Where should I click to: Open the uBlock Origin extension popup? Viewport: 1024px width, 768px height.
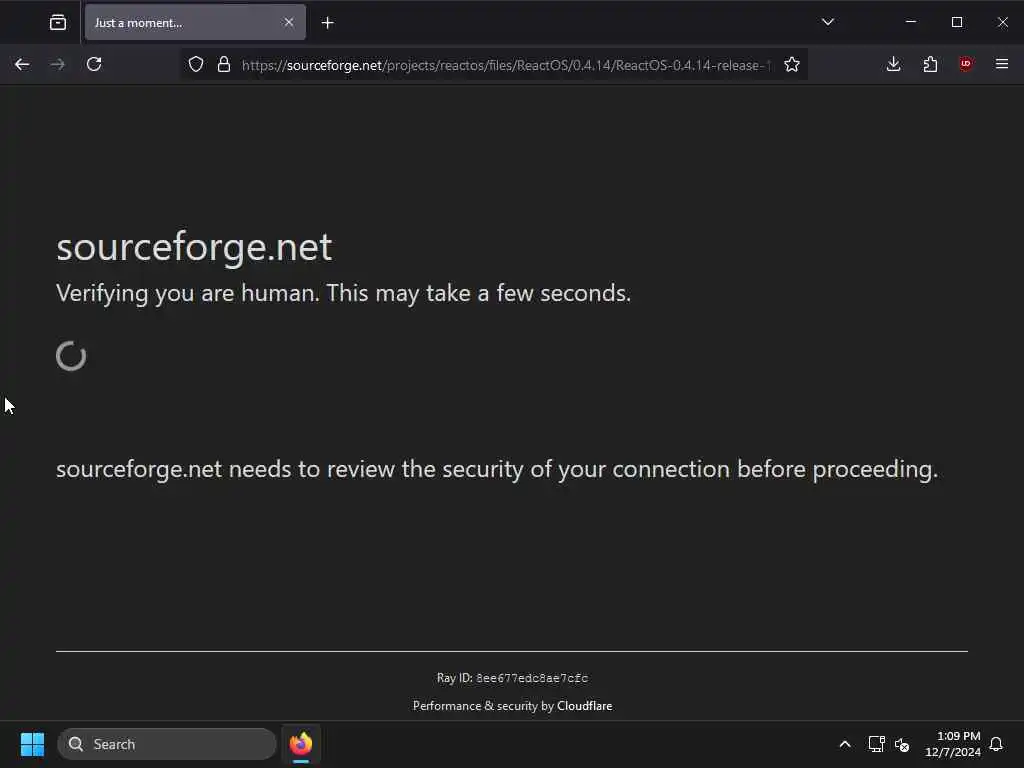(x=965, y=64)
